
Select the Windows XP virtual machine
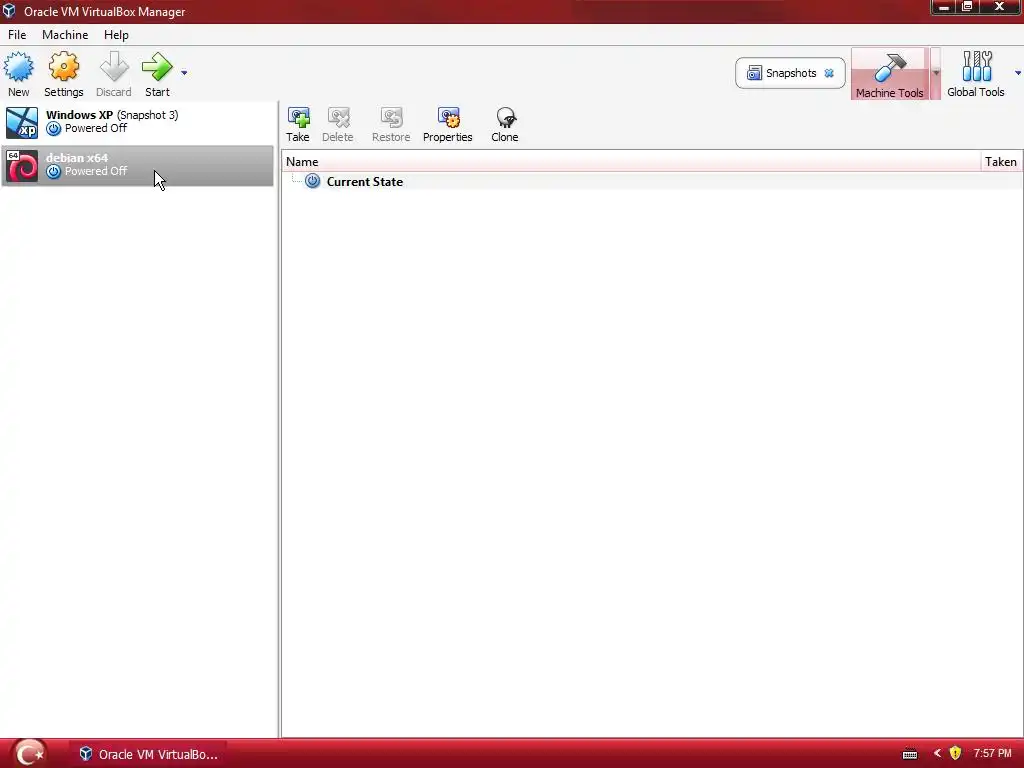click(x=138, y=123)
